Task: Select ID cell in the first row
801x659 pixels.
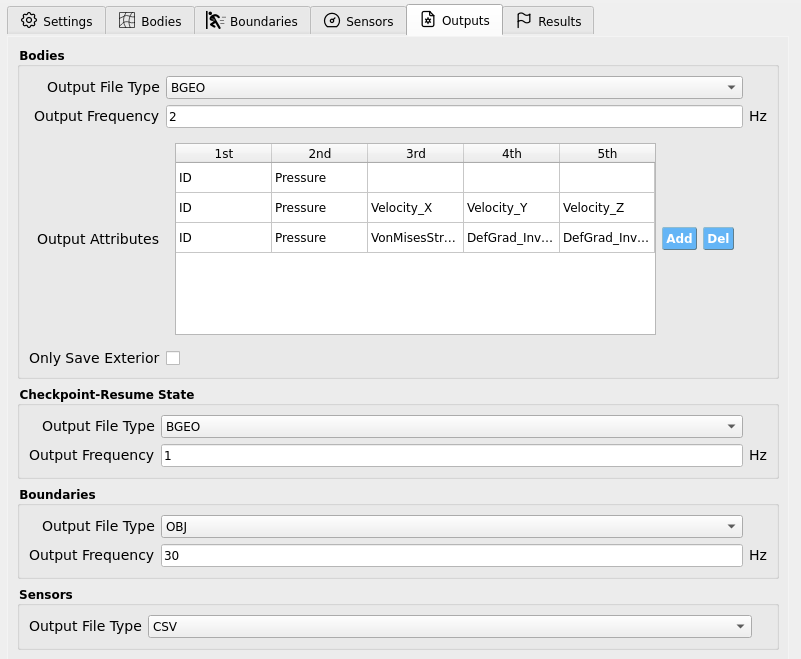Action: pyautogui.click(x=223, y=178)
